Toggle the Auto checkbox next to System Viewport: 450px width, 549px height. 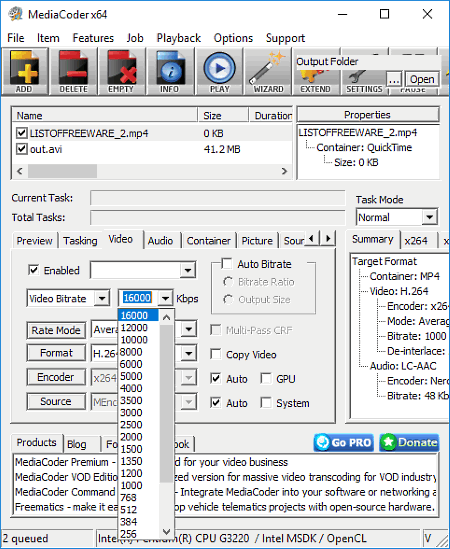(x=216, y=403)
